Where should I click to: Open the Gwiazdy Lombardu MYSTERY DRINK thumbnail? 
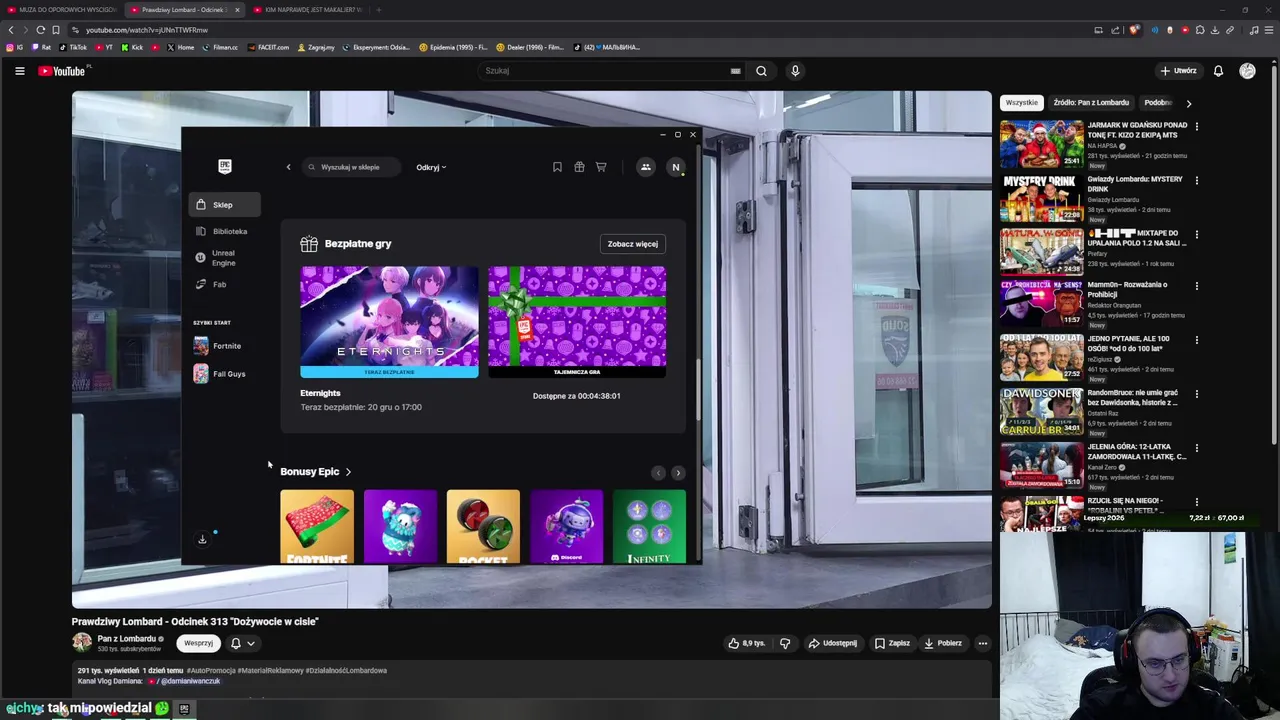1041,198
